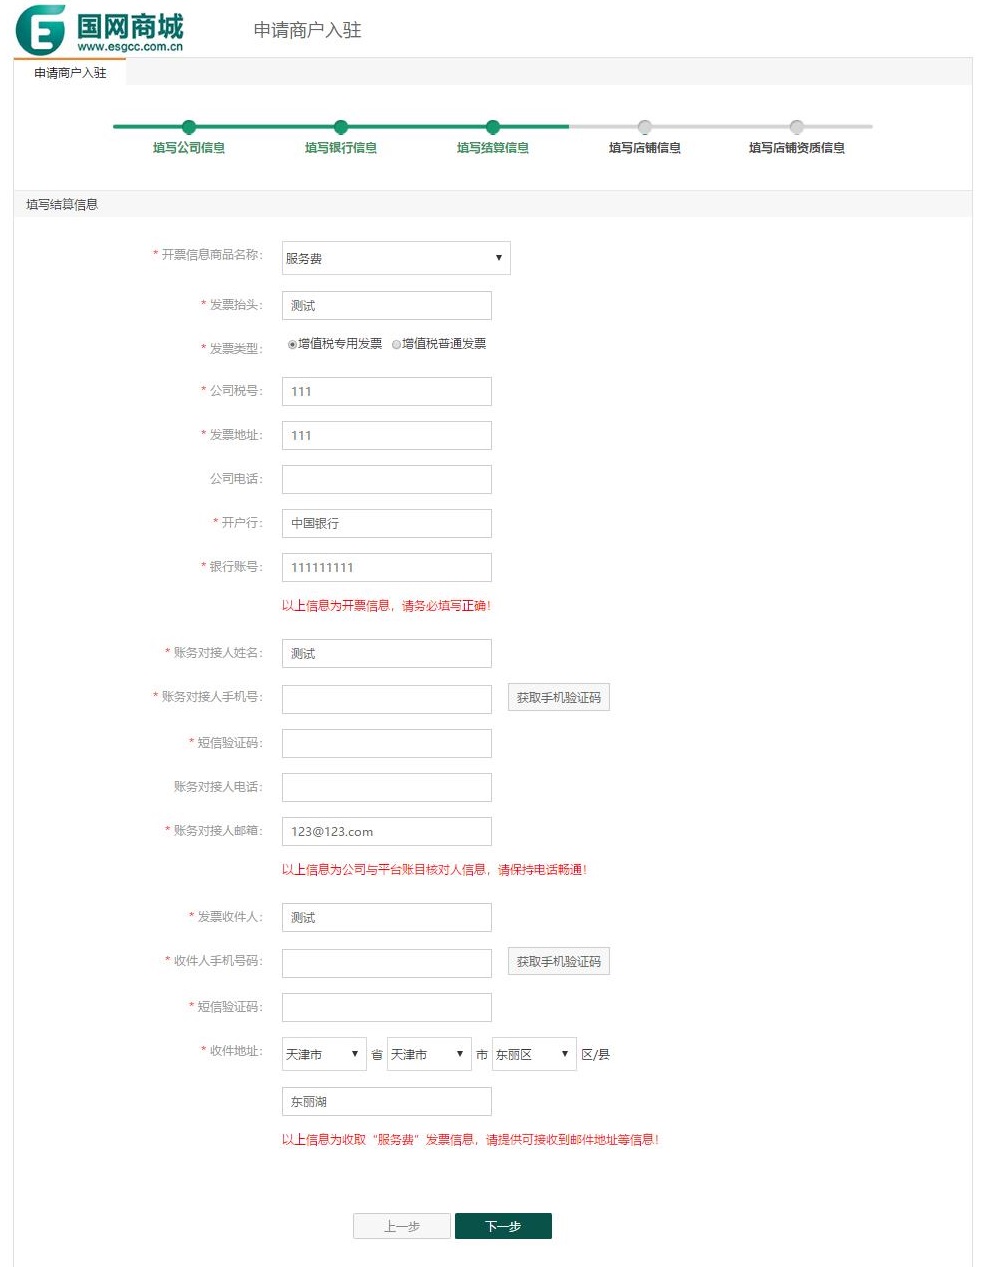
Task: Focus the 收件人手机号码 input field
Action: [387, 963]
